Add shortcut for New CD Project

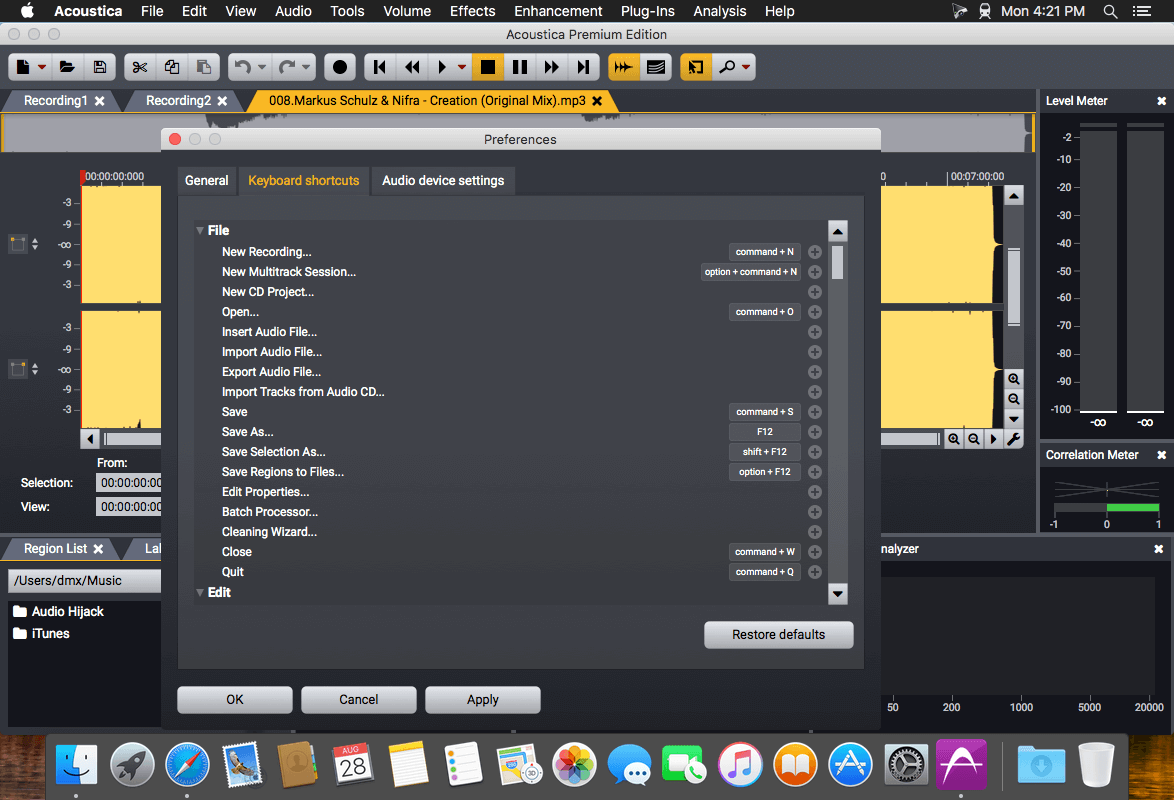click(815, 292)
